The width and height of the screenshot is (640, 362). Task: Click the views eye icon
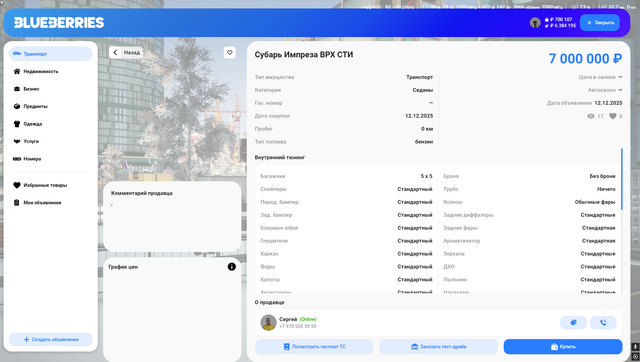(591, 116)
